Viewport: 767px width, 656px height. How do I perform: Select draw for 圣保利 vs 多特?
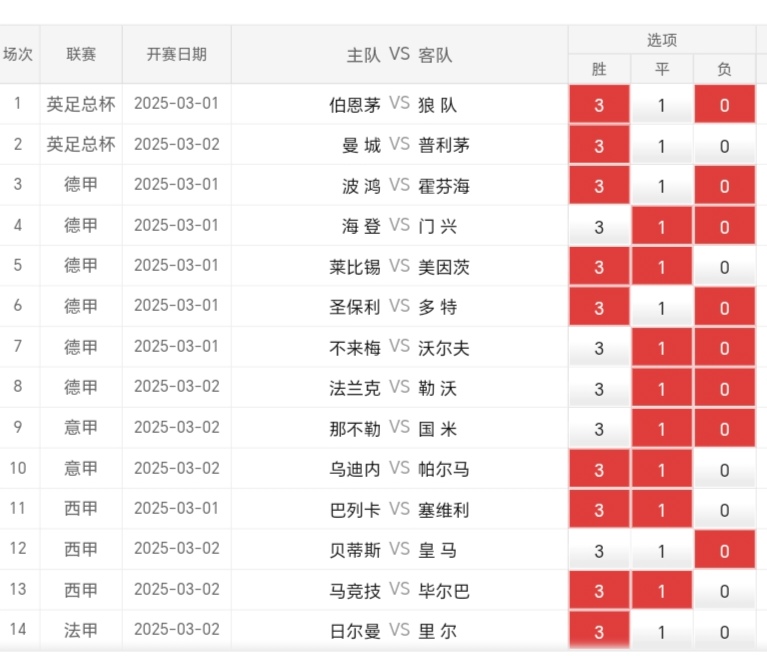(x=662, y=307)
